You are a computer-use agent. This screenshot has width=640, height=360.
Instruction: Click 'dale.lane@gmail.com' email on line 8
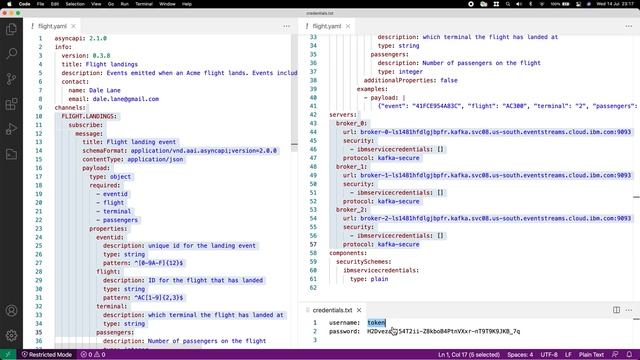(x=125, y=99)
